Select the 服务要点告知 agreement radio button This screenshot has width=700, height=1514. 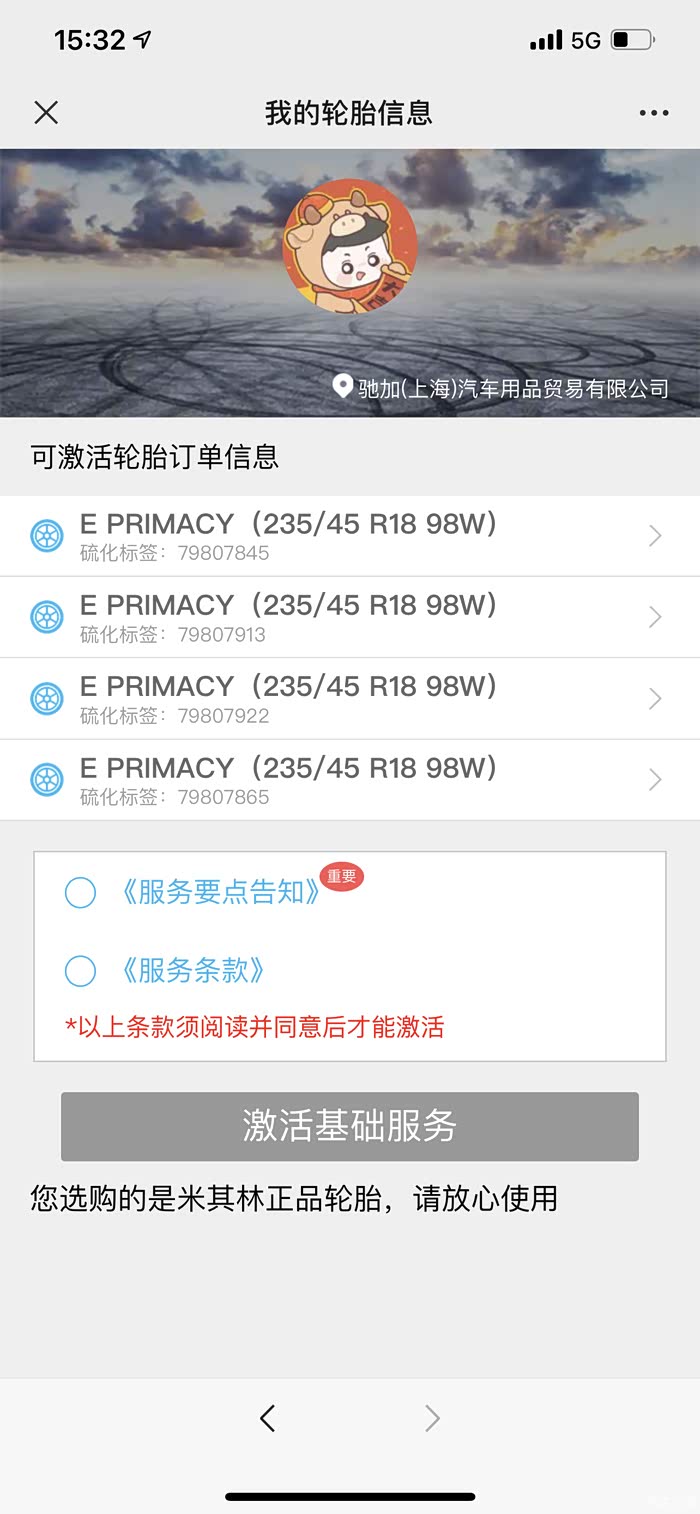(x=80, y=892)
